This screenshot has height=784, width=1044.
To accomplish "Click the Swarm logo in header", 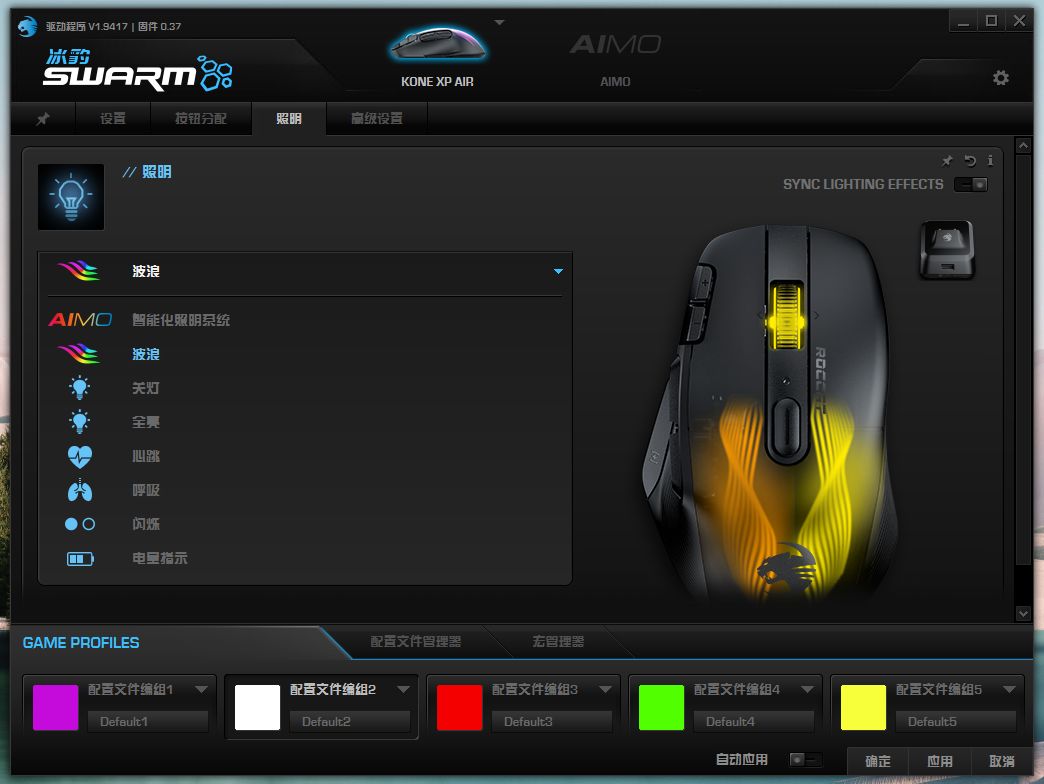I will 138,70.
